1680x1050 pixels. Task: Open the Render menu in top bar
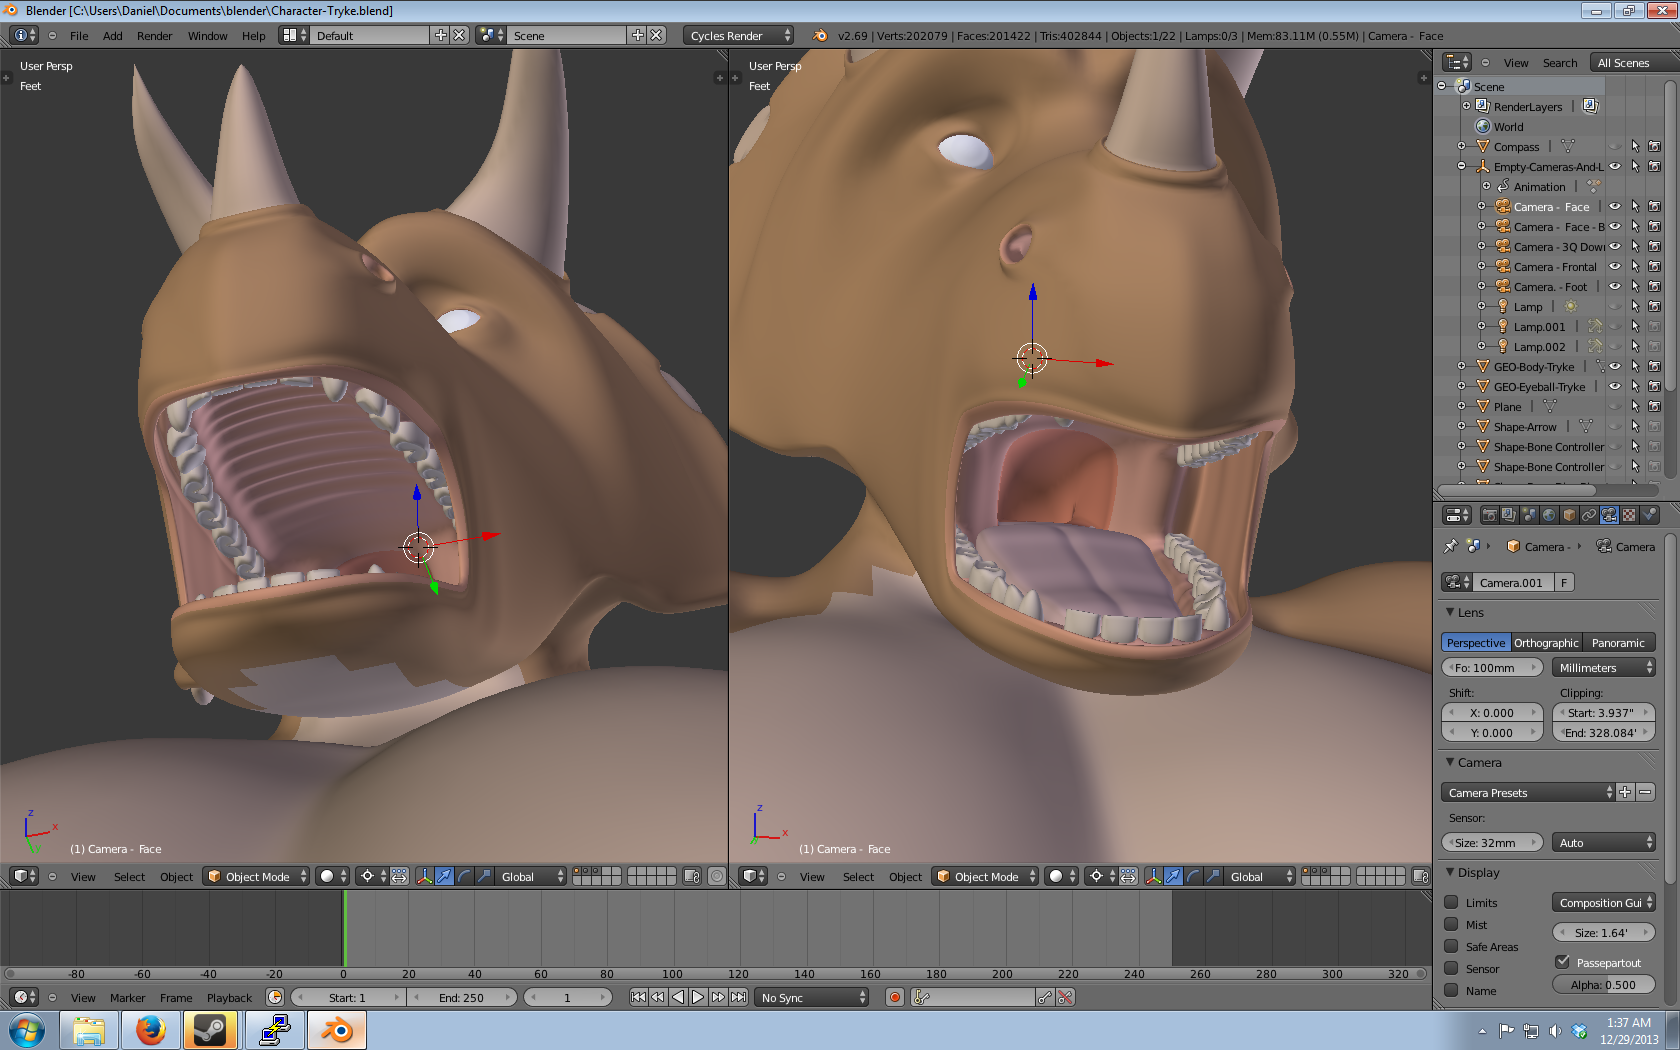154,35
